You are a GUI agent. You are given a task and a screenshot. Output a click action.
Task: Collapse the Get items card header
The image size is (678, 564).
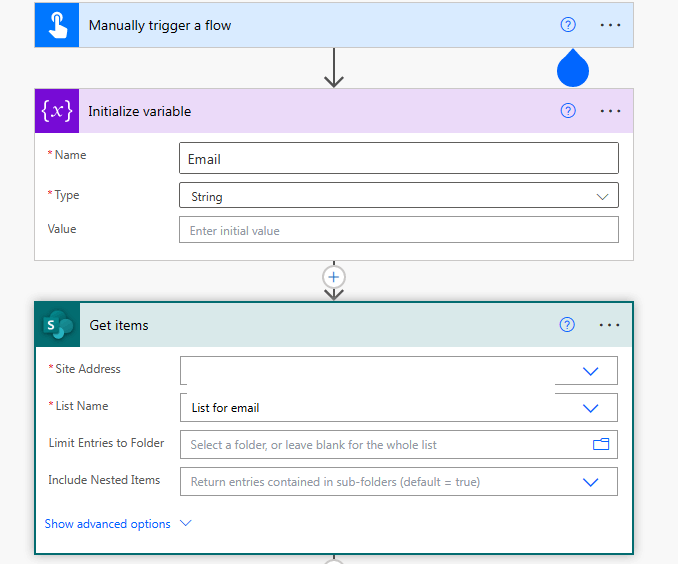coord(334,325)
